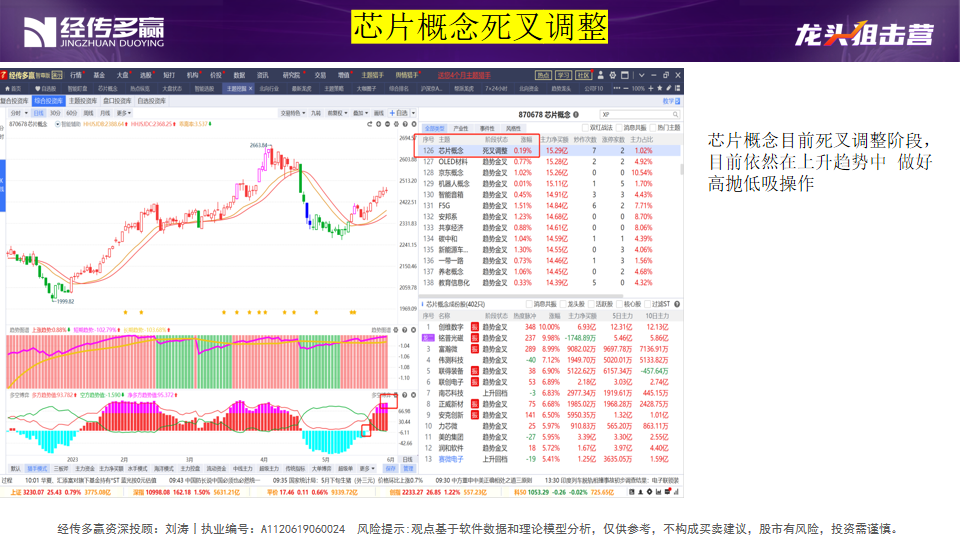Click the 振 badge beside 富瀚微
960x540 pixels.
click(x=474, y=349)
